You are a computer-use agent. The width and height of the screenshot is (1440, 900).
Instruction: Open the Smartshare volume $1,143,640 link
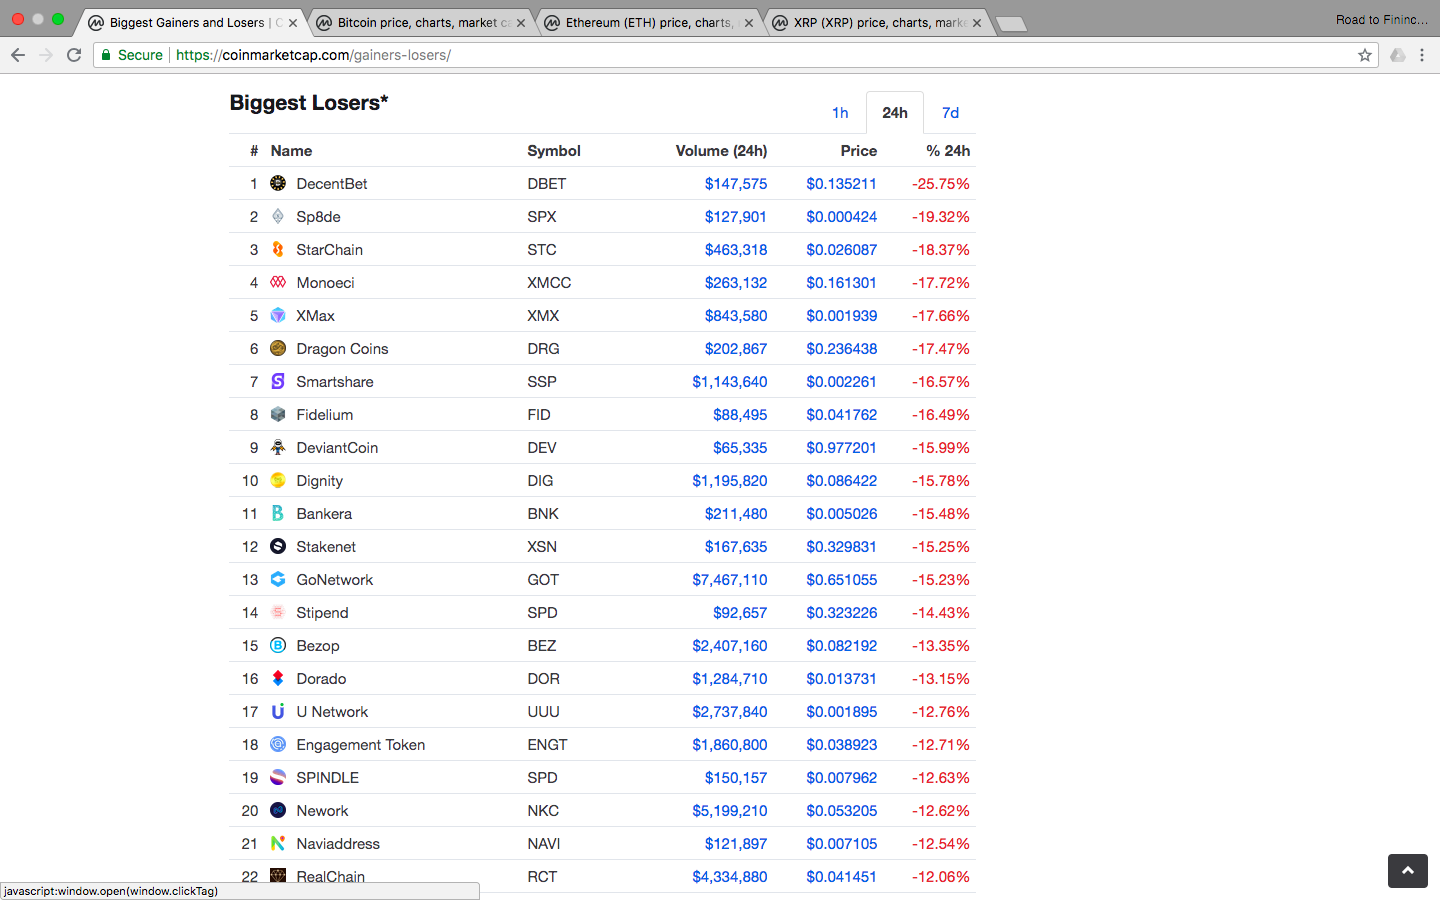[x=730, y=382]
